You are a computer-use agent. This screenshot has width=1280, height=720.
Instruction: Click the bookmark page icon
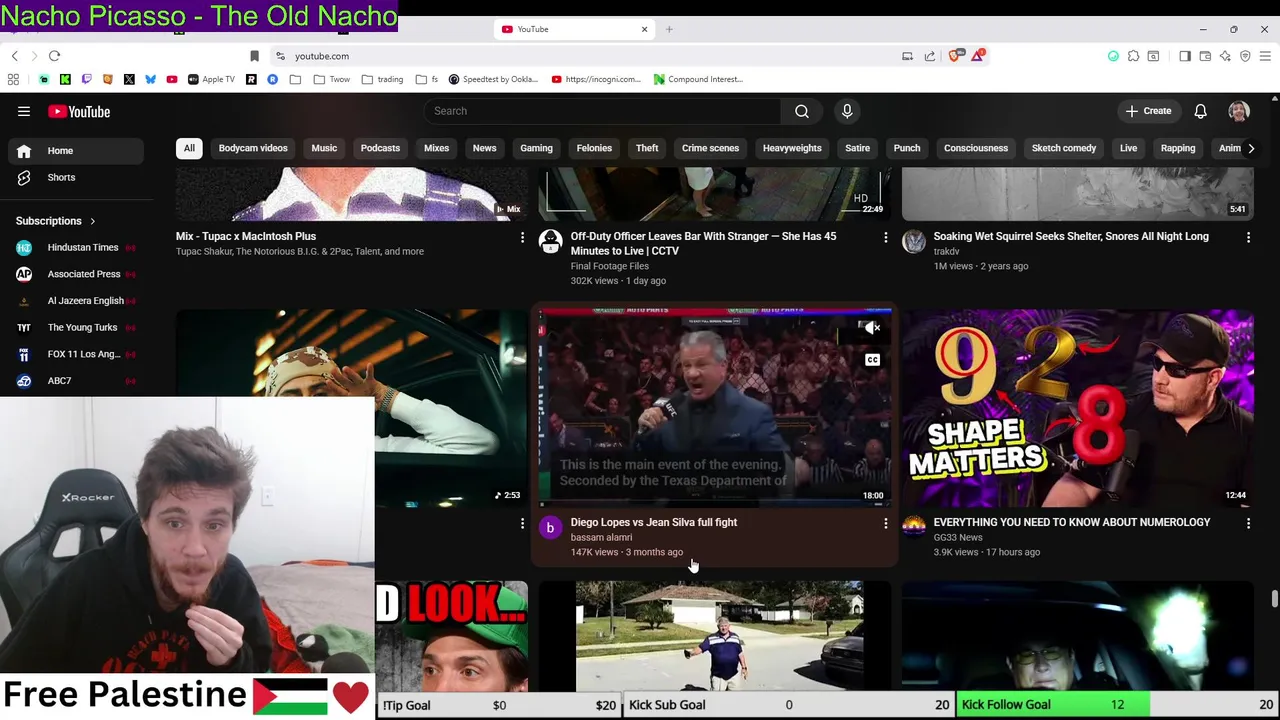pyautogui.click(x=254, y=56)
